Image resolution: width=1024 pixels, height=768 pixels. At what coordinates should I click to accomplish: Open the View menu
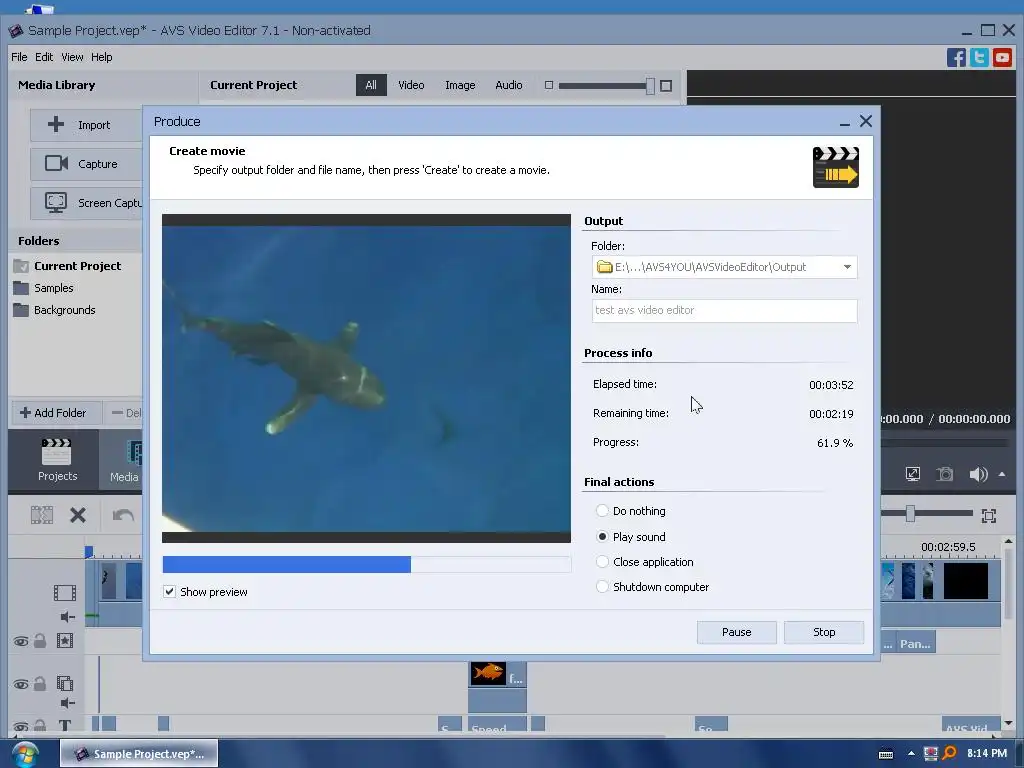[72, 57]
